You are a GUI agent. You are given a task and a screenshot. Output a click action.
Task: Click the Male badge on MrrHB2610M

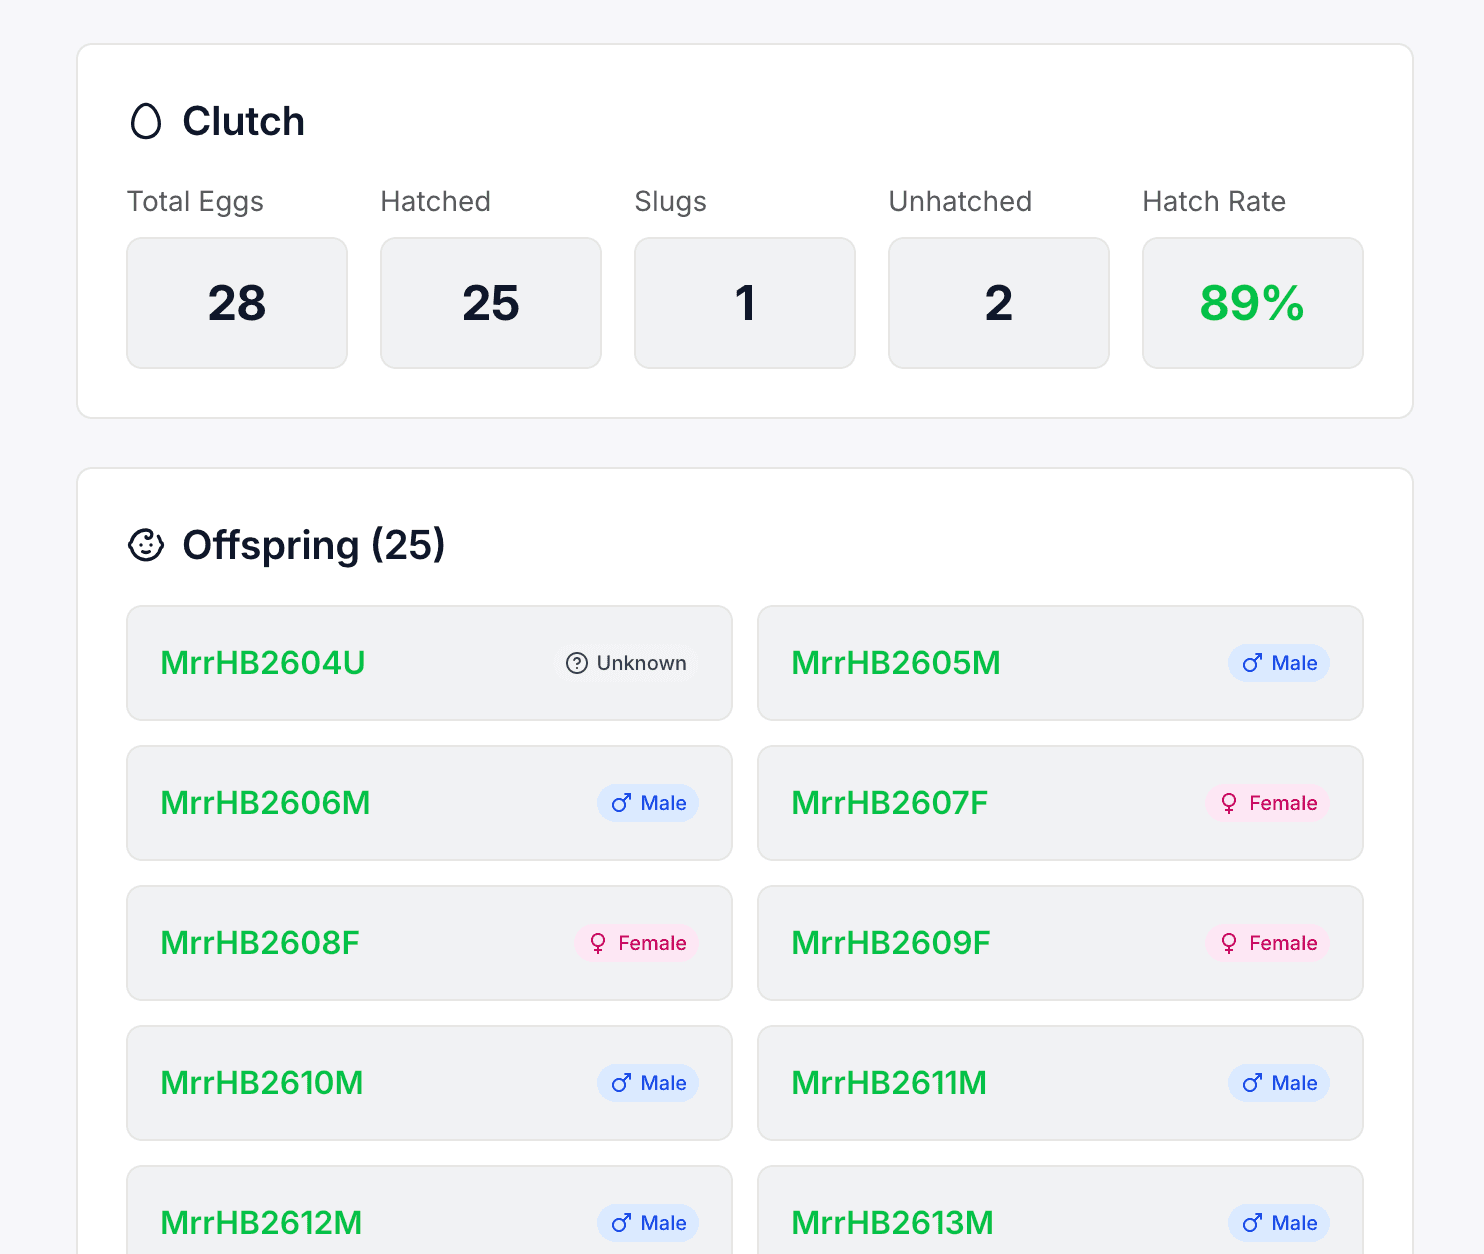tap(648, 1083)
